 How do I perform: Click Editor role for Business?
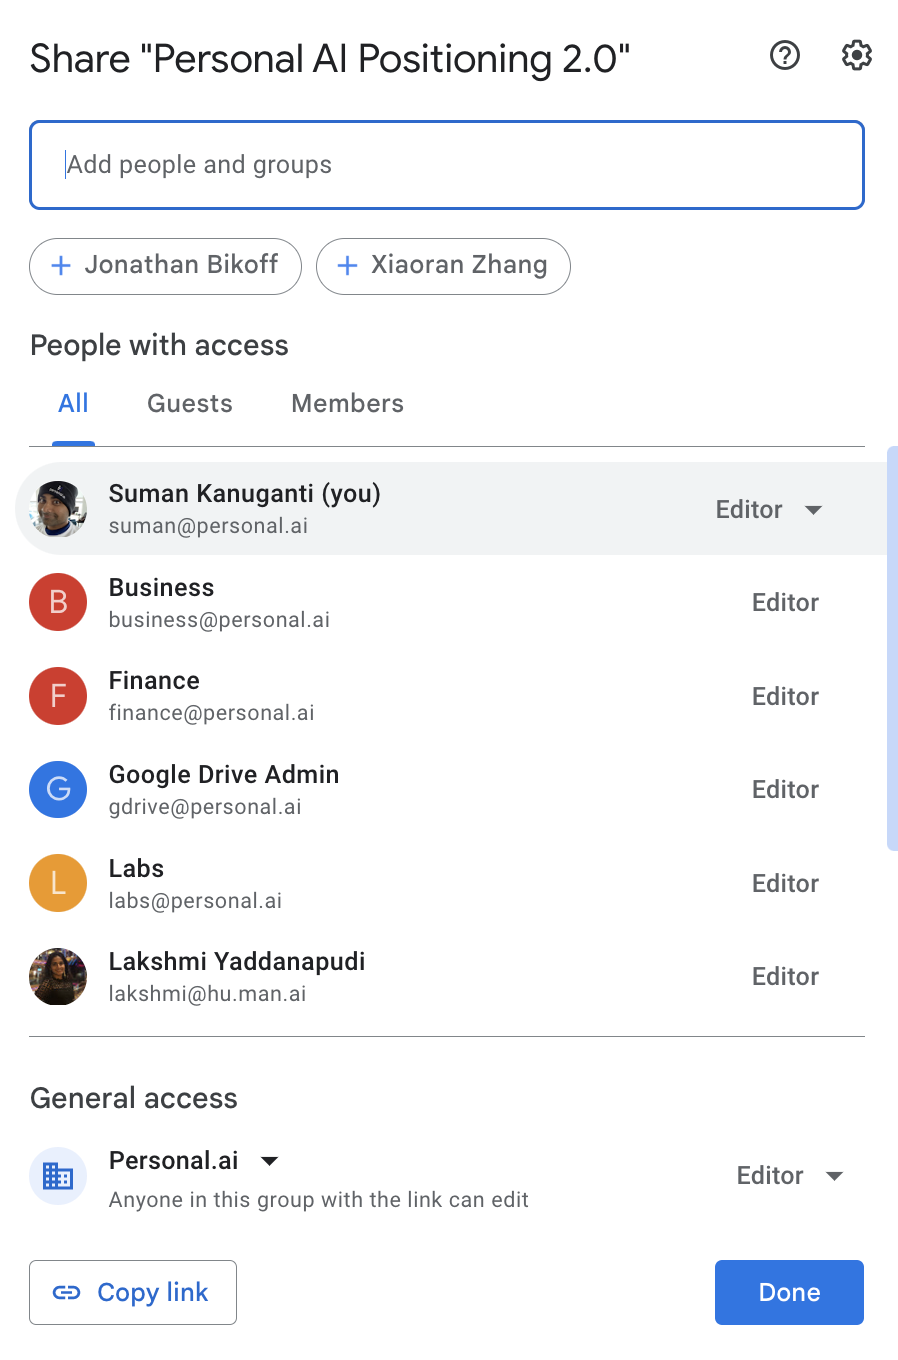click(785, 603)
